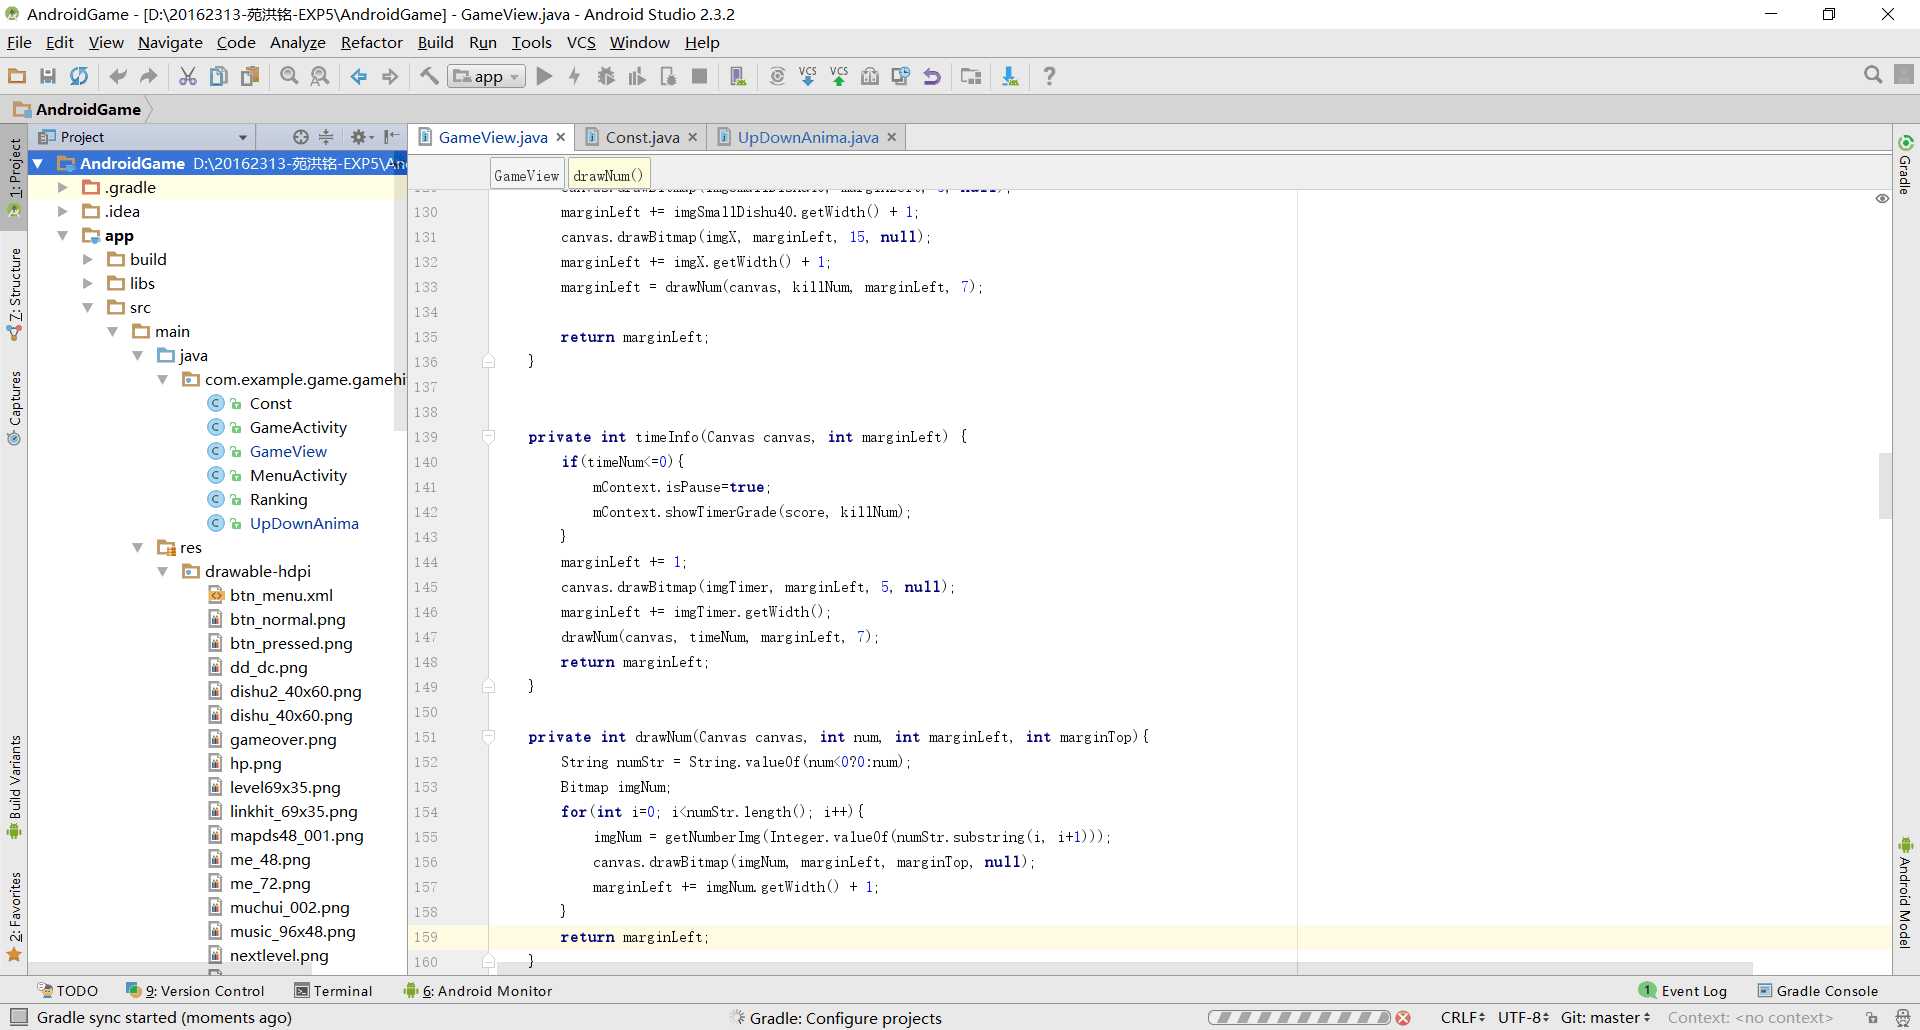The width and height of the screenshot is (1920, 1030).
Task: Click the Cut scissors icon
Action: pos(187,76)
